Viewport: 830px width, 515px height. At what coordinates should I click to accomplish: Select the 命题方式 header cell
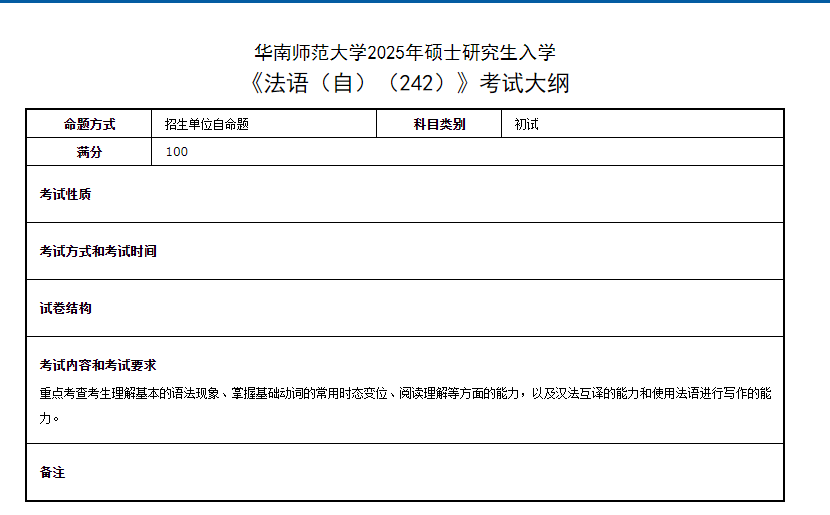click(x=89, y=124)
